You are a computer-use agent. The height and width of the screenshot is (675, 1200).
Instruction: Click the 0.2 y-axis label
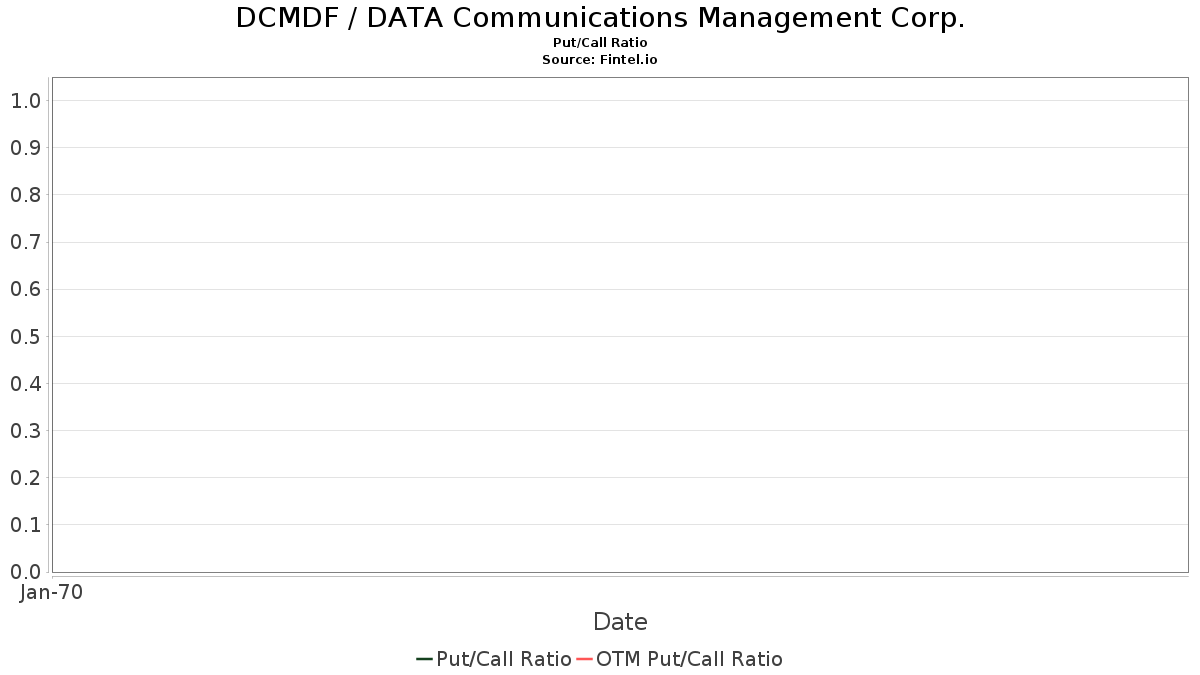click(x=25, y=478)
